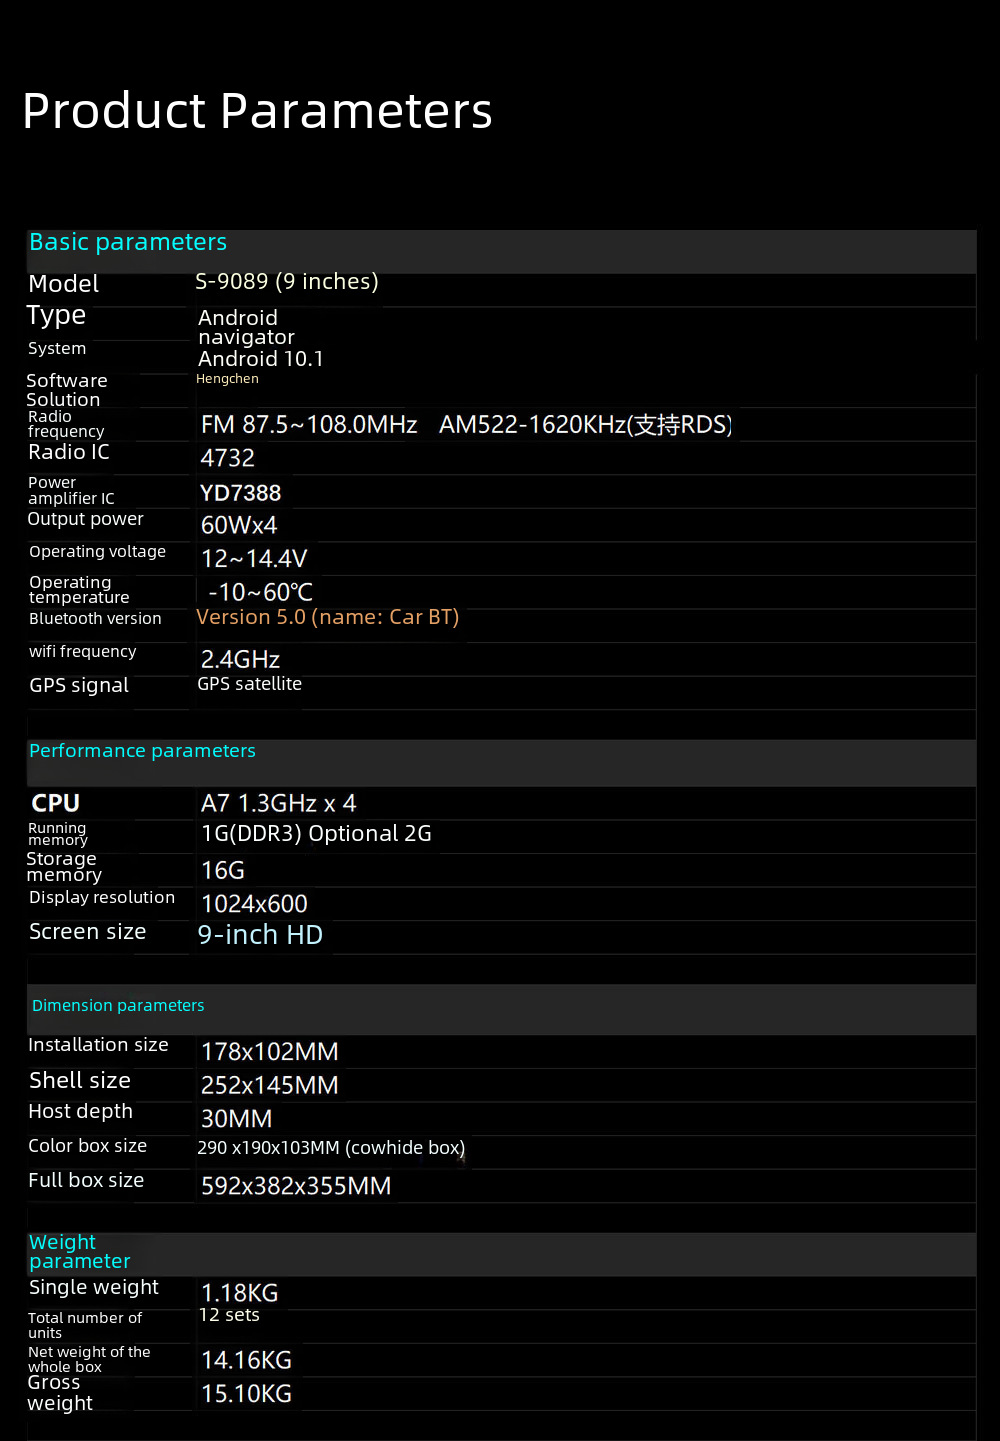Click the 'System' row label
This screenshot has width=1000, height=1441.
(57, 348)
